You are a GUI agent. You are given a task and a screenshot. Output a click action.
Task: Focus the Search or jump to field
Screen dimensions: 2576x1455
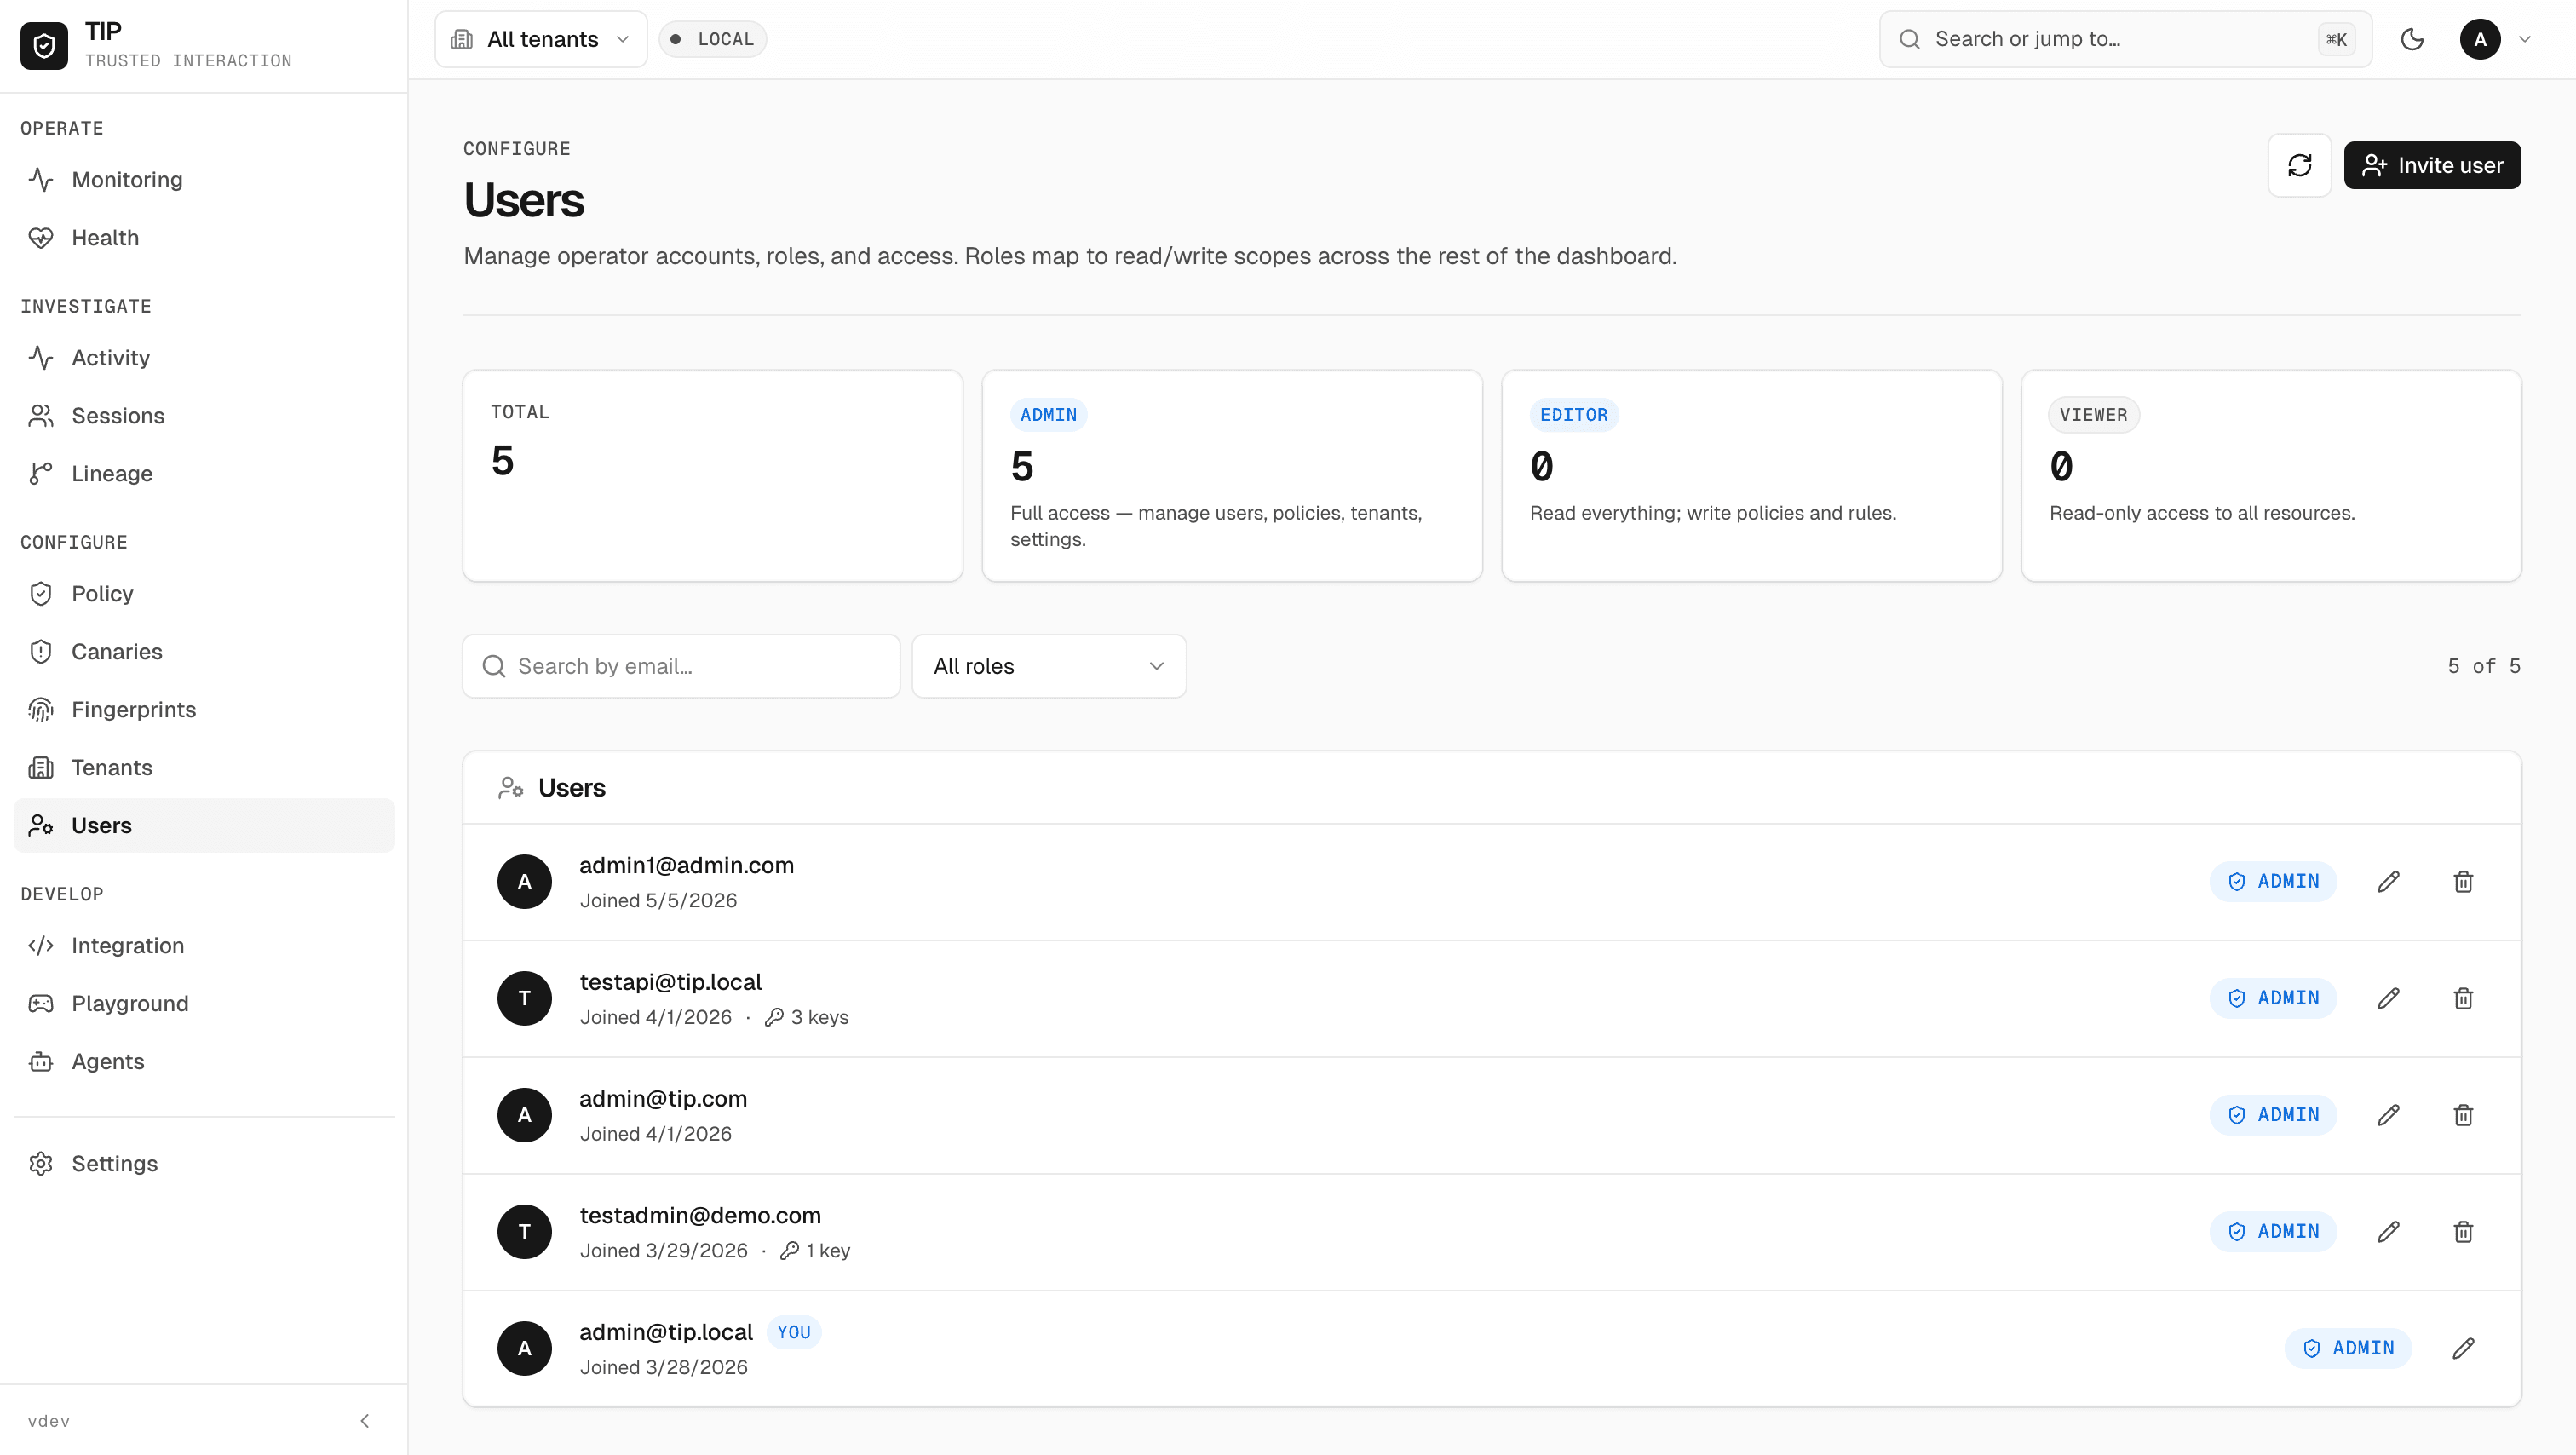click(2126, 39)
